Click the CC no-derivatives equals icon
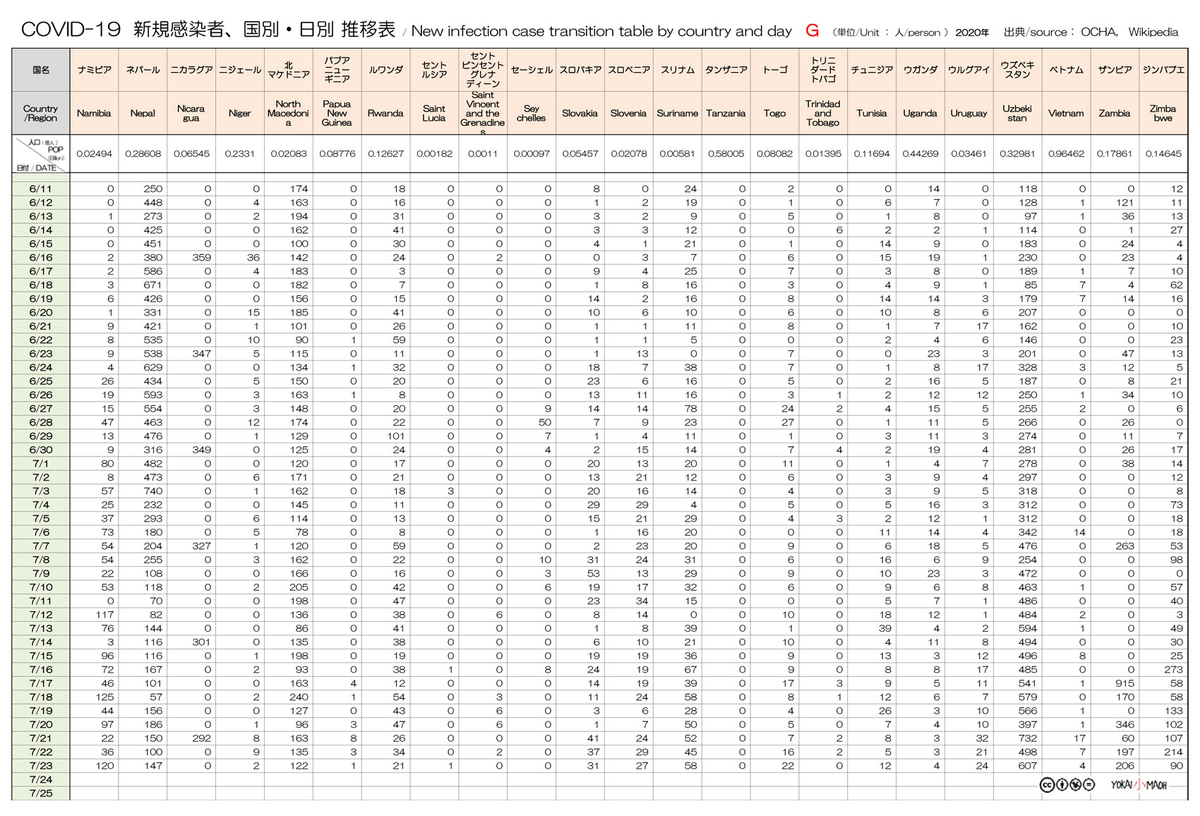 pyautogui.click(x=1090, y=784)
